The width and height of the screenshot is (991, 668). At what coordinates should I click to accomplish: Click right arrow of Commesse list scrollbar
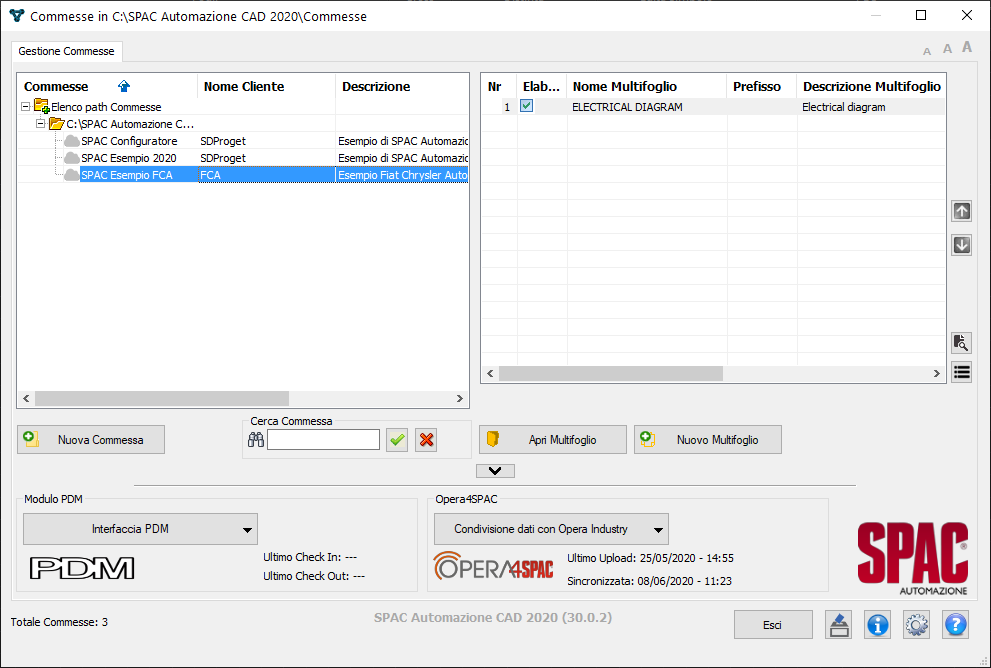(x=460, y=398)
